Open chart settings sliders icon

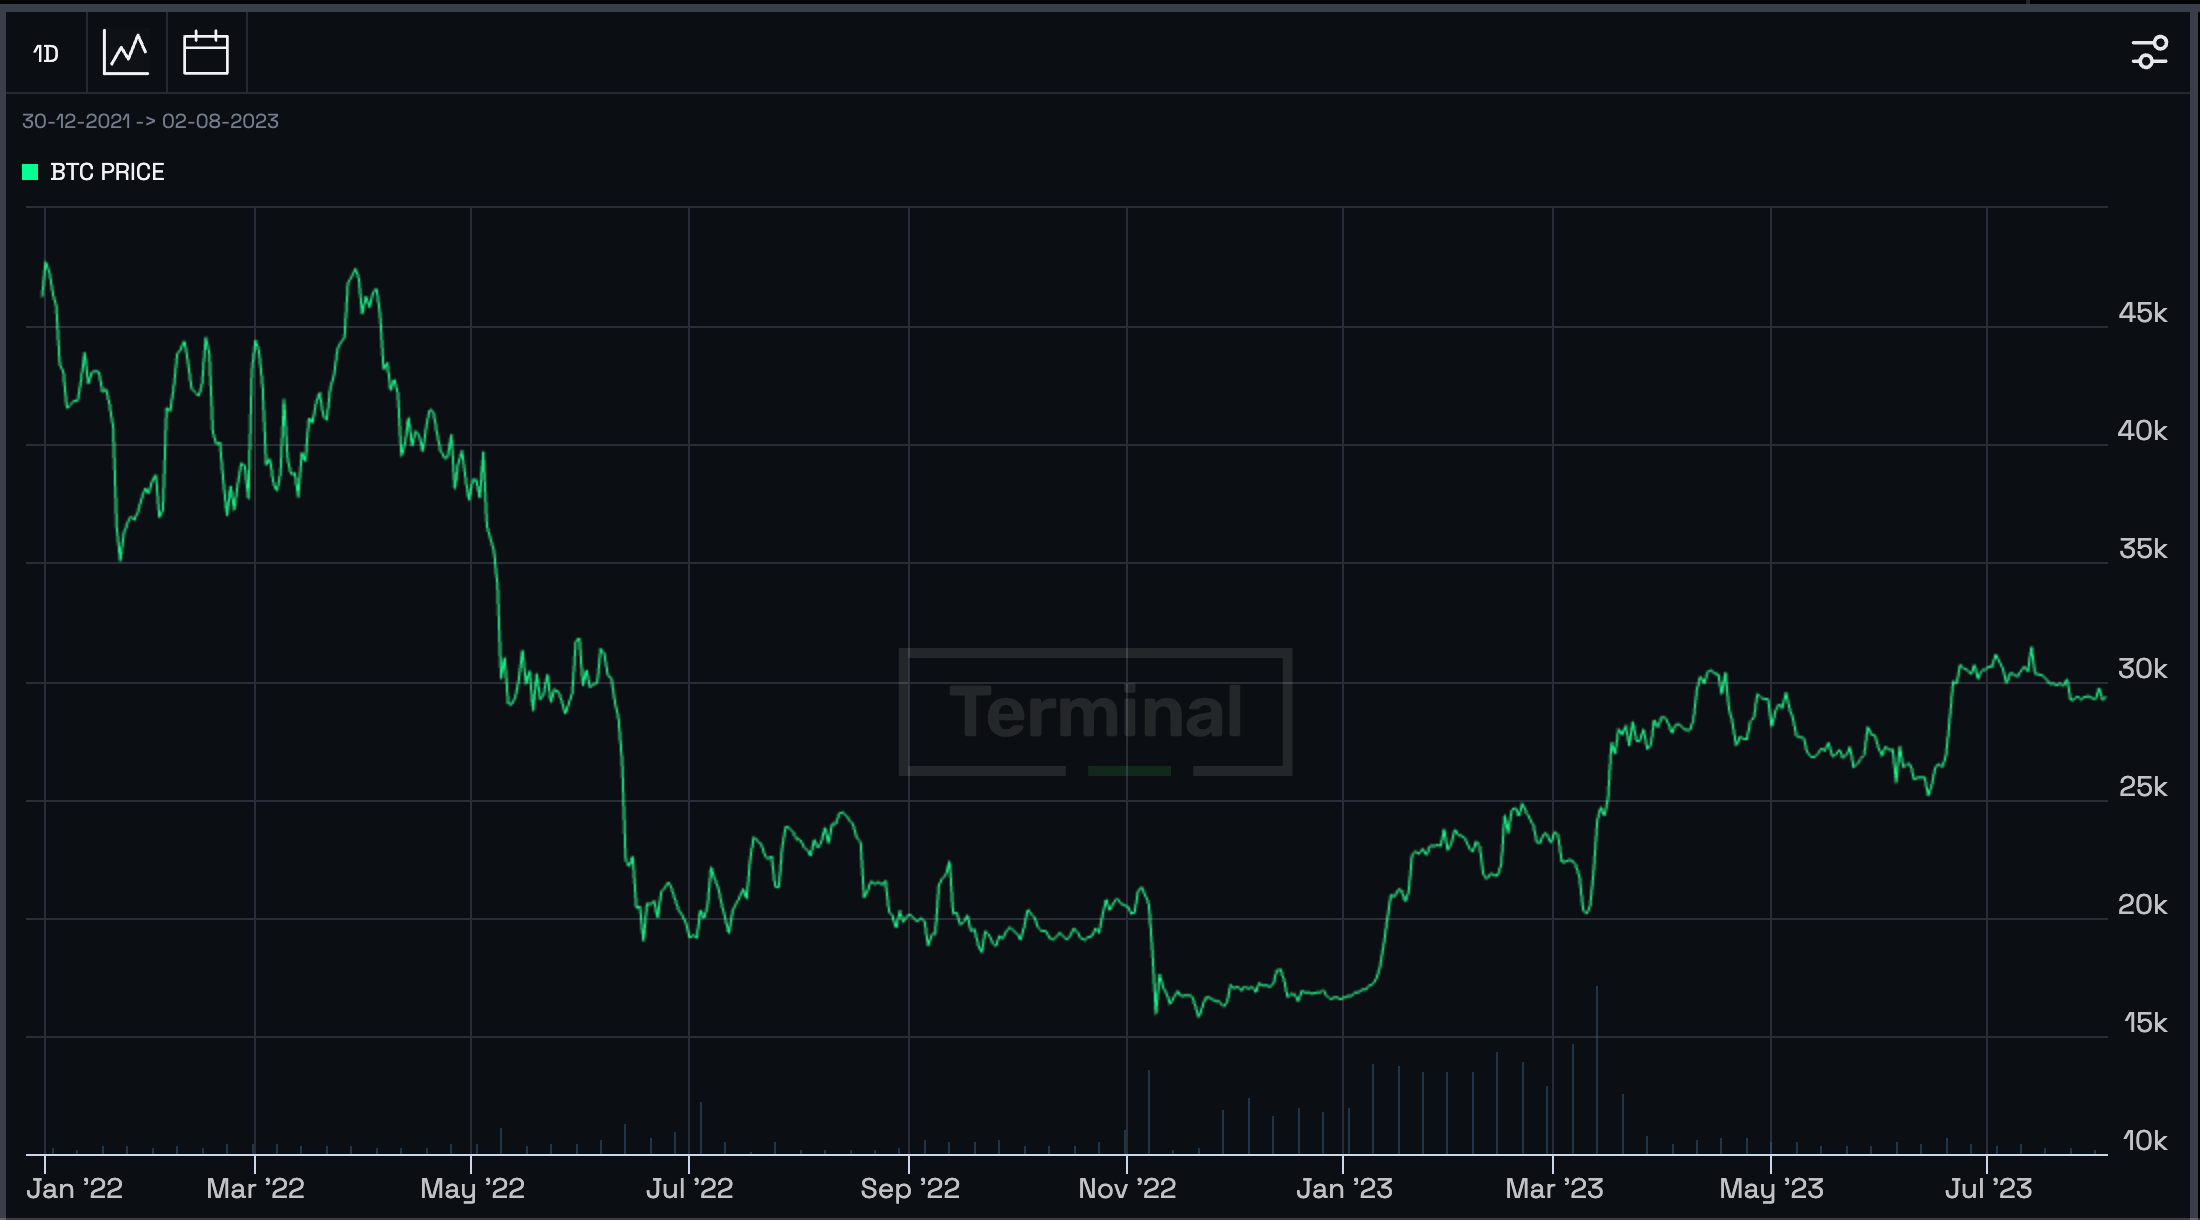(x=2149, y=52)
